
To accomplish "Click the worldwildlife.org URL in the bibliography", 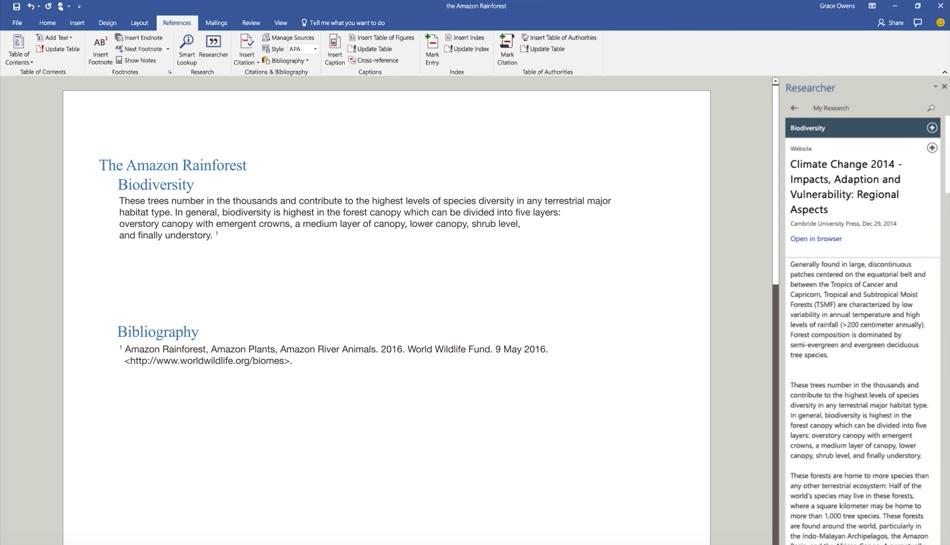I will pyautogui.click(x=208, y=361).
